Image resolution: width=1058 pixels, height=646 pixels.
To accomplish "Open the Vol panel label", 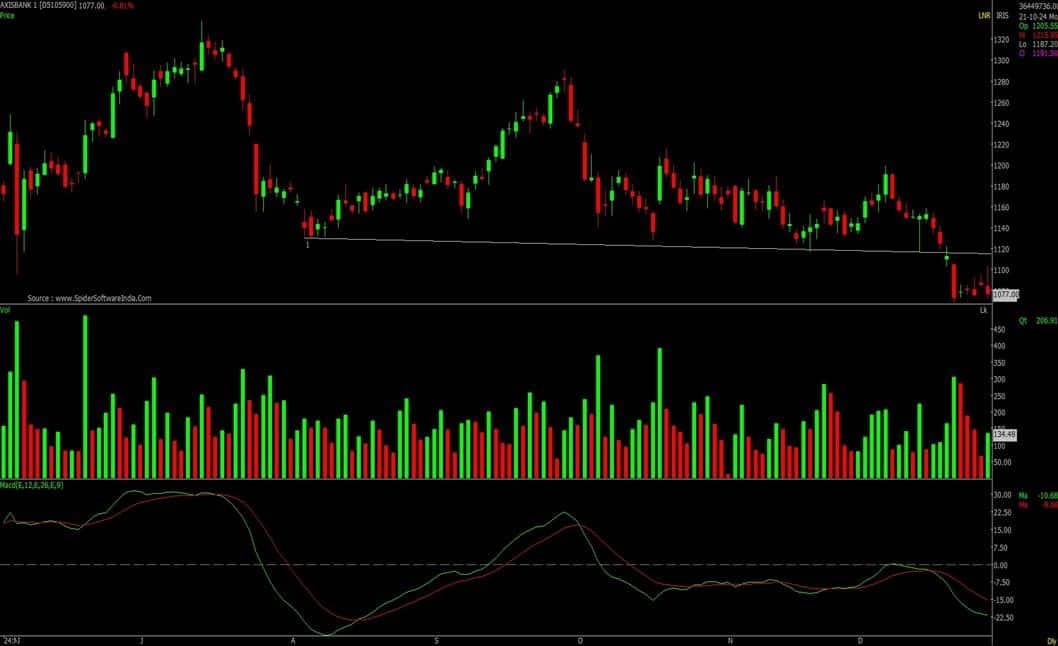I will click(x=6, y=312).
